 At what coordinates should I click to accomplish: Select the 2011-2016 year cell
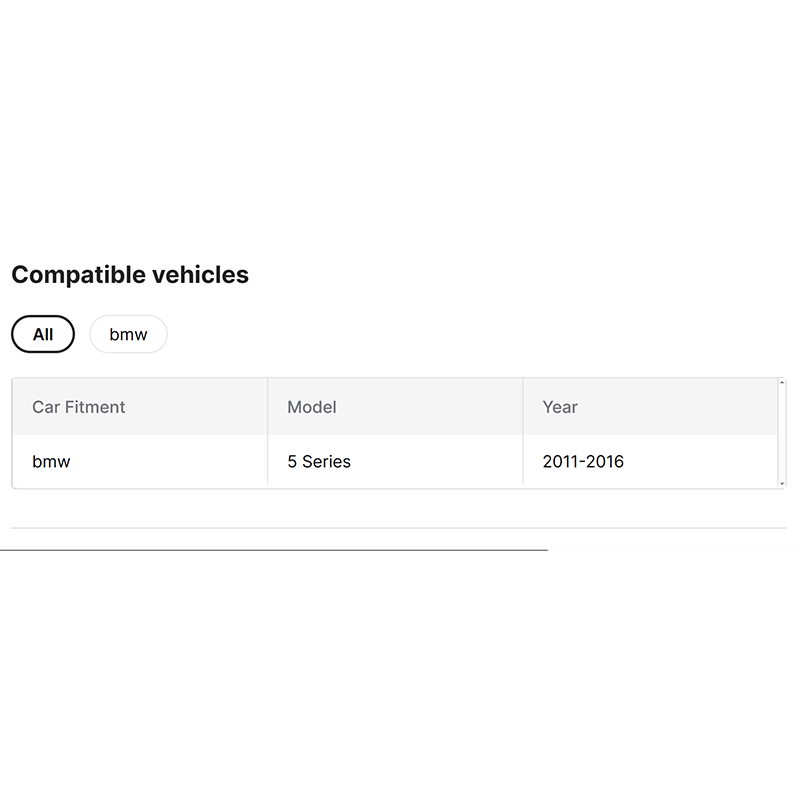(x=583, y=462)
